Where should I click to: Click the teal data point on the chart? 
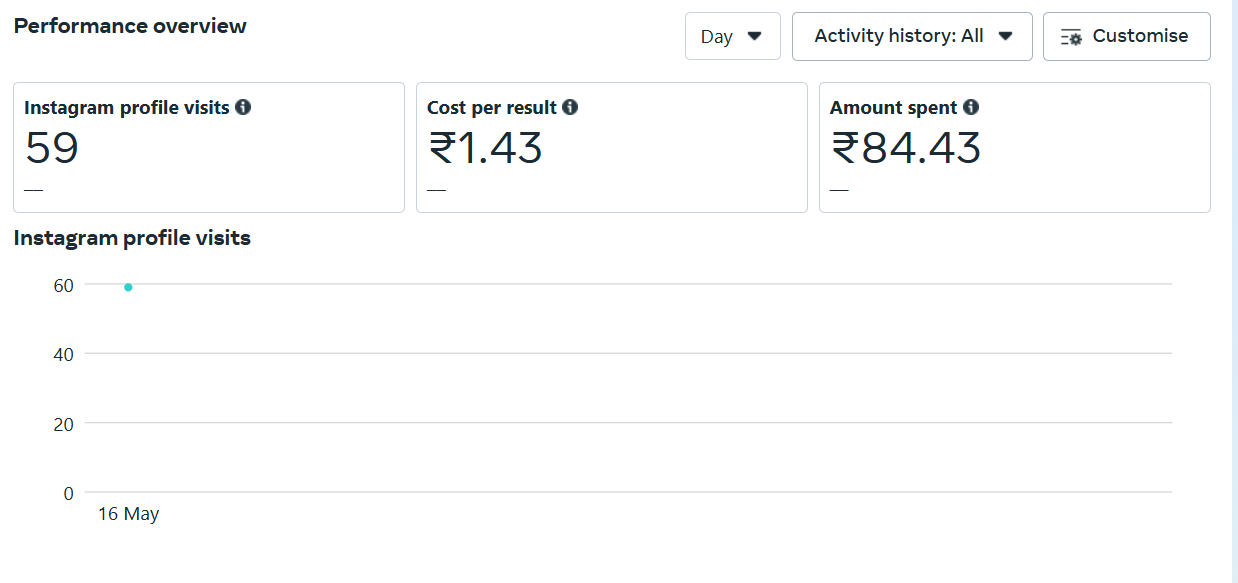pyautogui.click(x=128, y=287)
